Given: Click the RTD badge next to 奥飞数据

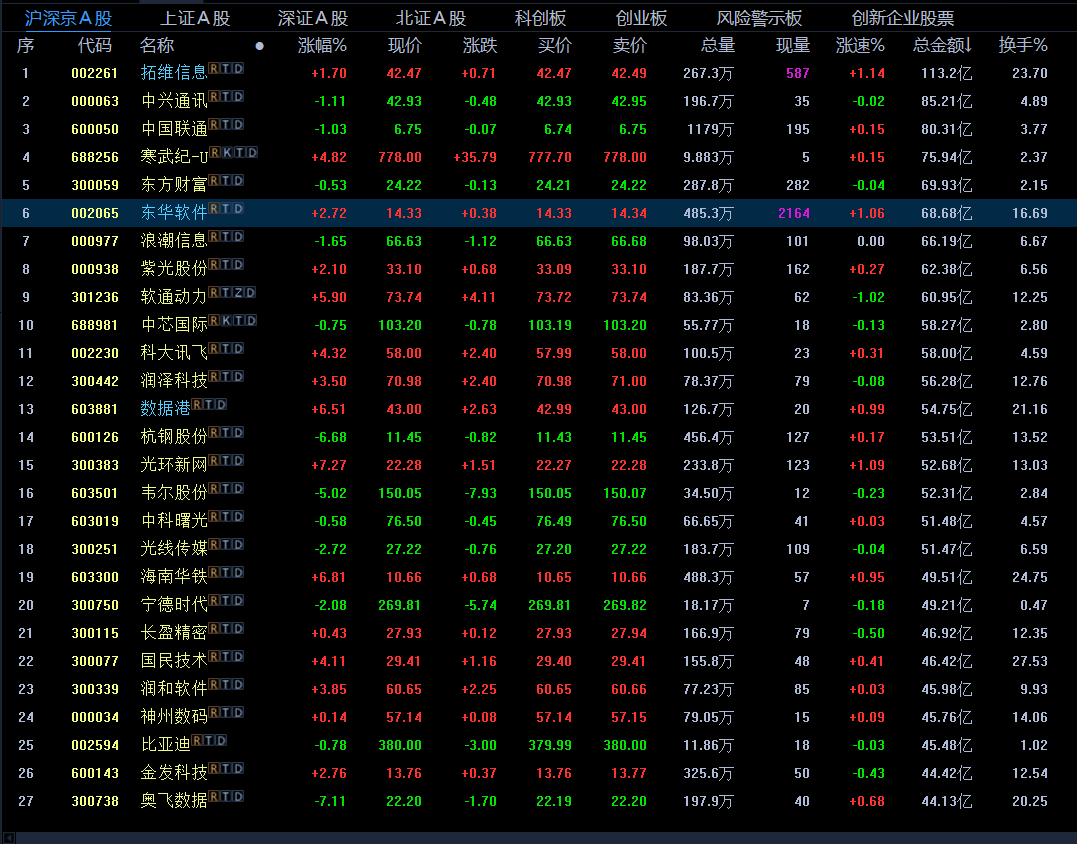Looking at the screenshot, I should pos(227,797).
